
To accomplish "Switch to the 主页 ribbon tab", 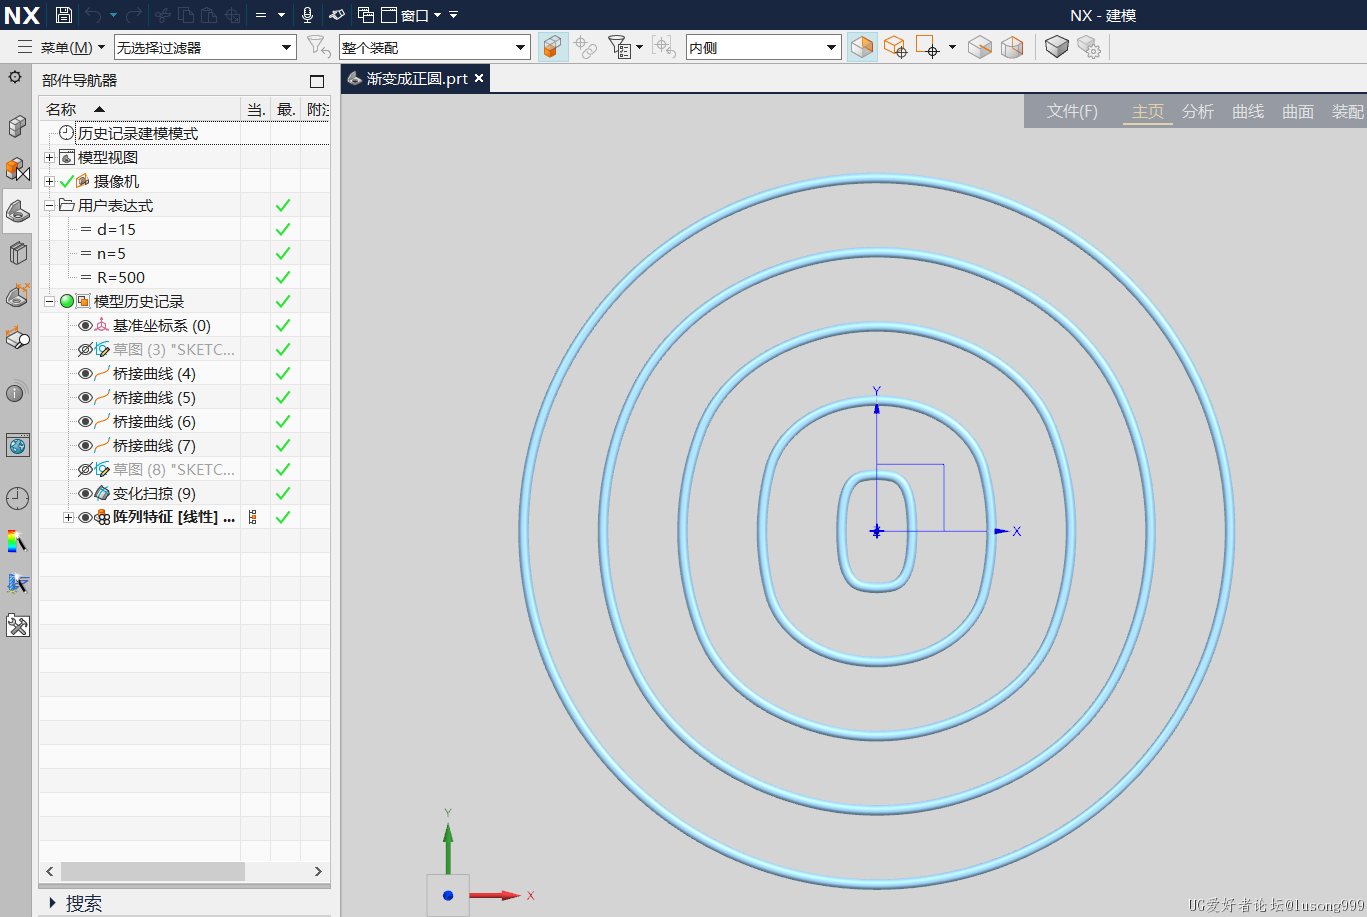I will pyautogui.click(x=1148, y=111).
